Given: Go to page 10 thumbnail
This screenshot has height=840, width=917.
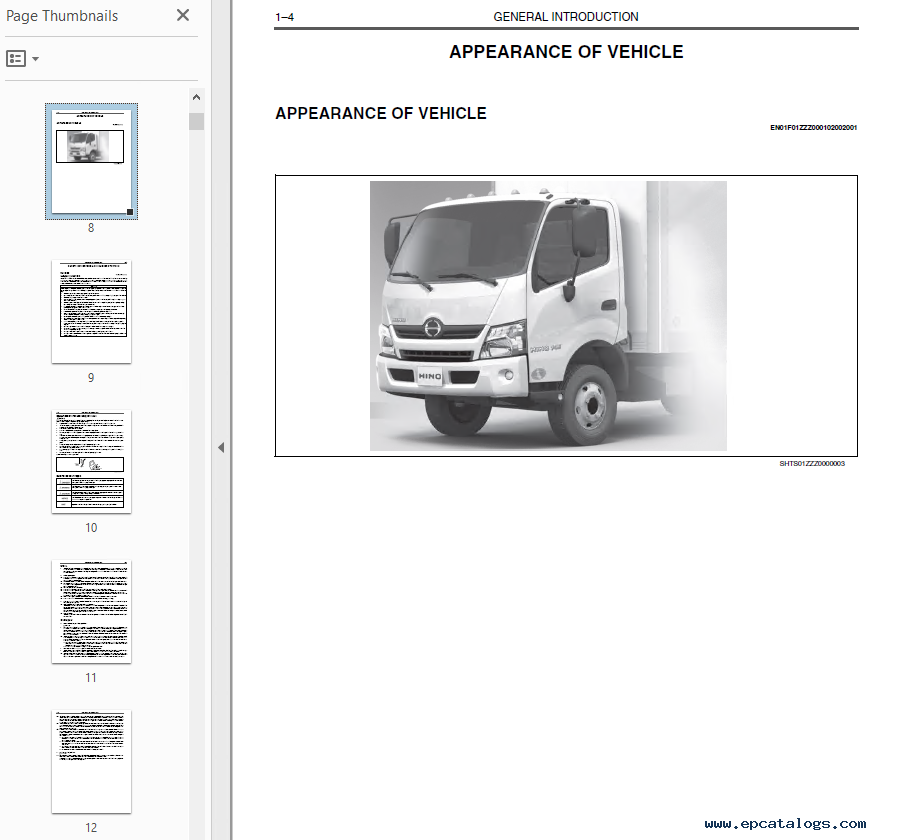Looking at the screenshot, I should point(91,462).
